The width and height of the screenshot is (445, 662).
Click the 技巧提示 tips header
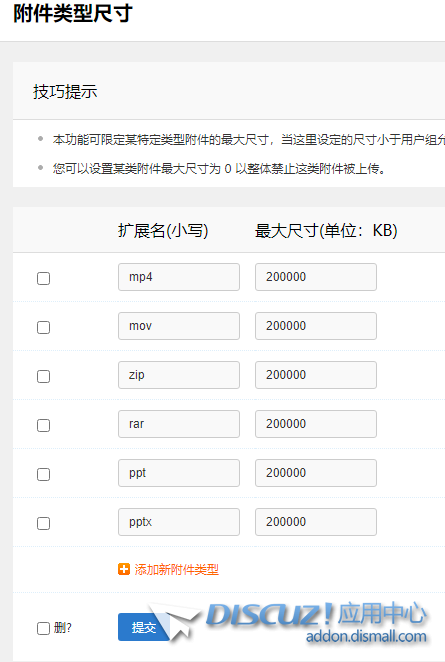(65, 92)
